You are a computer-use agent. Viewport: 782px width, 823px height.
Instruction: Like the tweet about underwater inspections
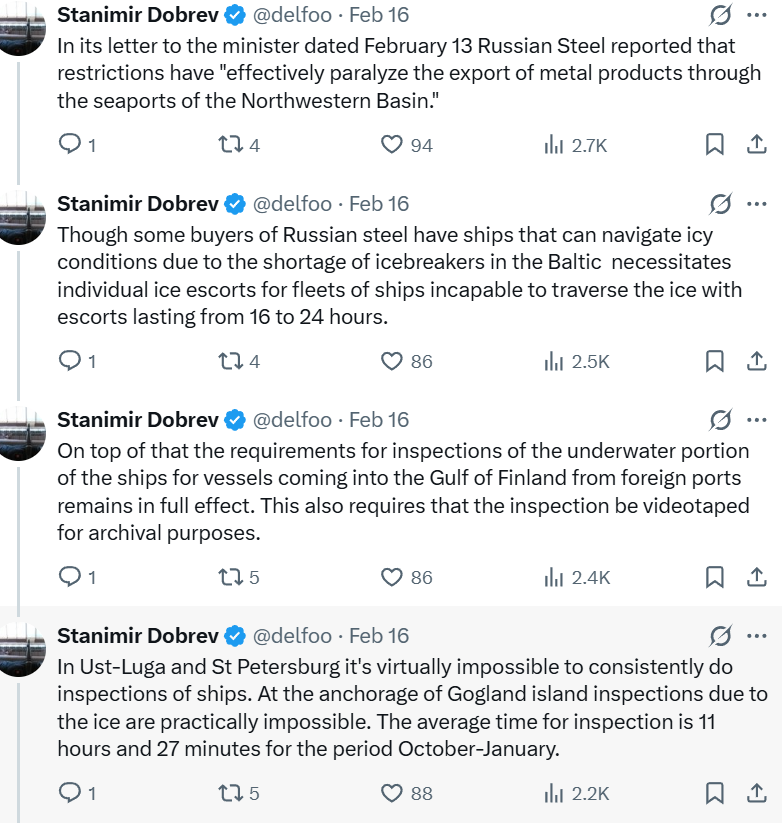[392, 577]
